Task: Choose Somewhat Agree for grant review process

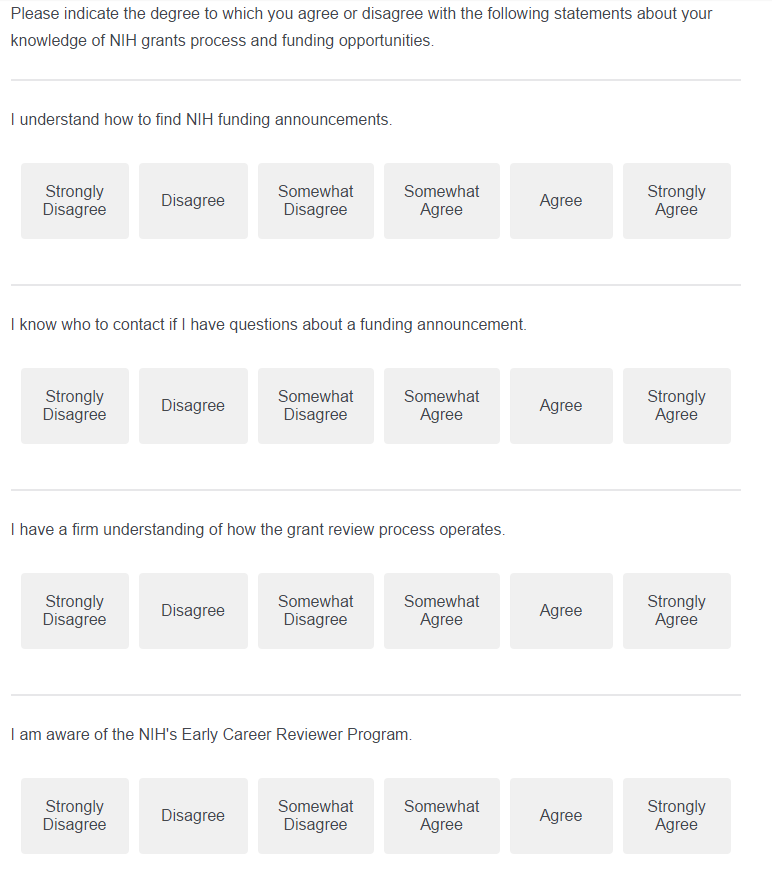Action: (441, 611)
